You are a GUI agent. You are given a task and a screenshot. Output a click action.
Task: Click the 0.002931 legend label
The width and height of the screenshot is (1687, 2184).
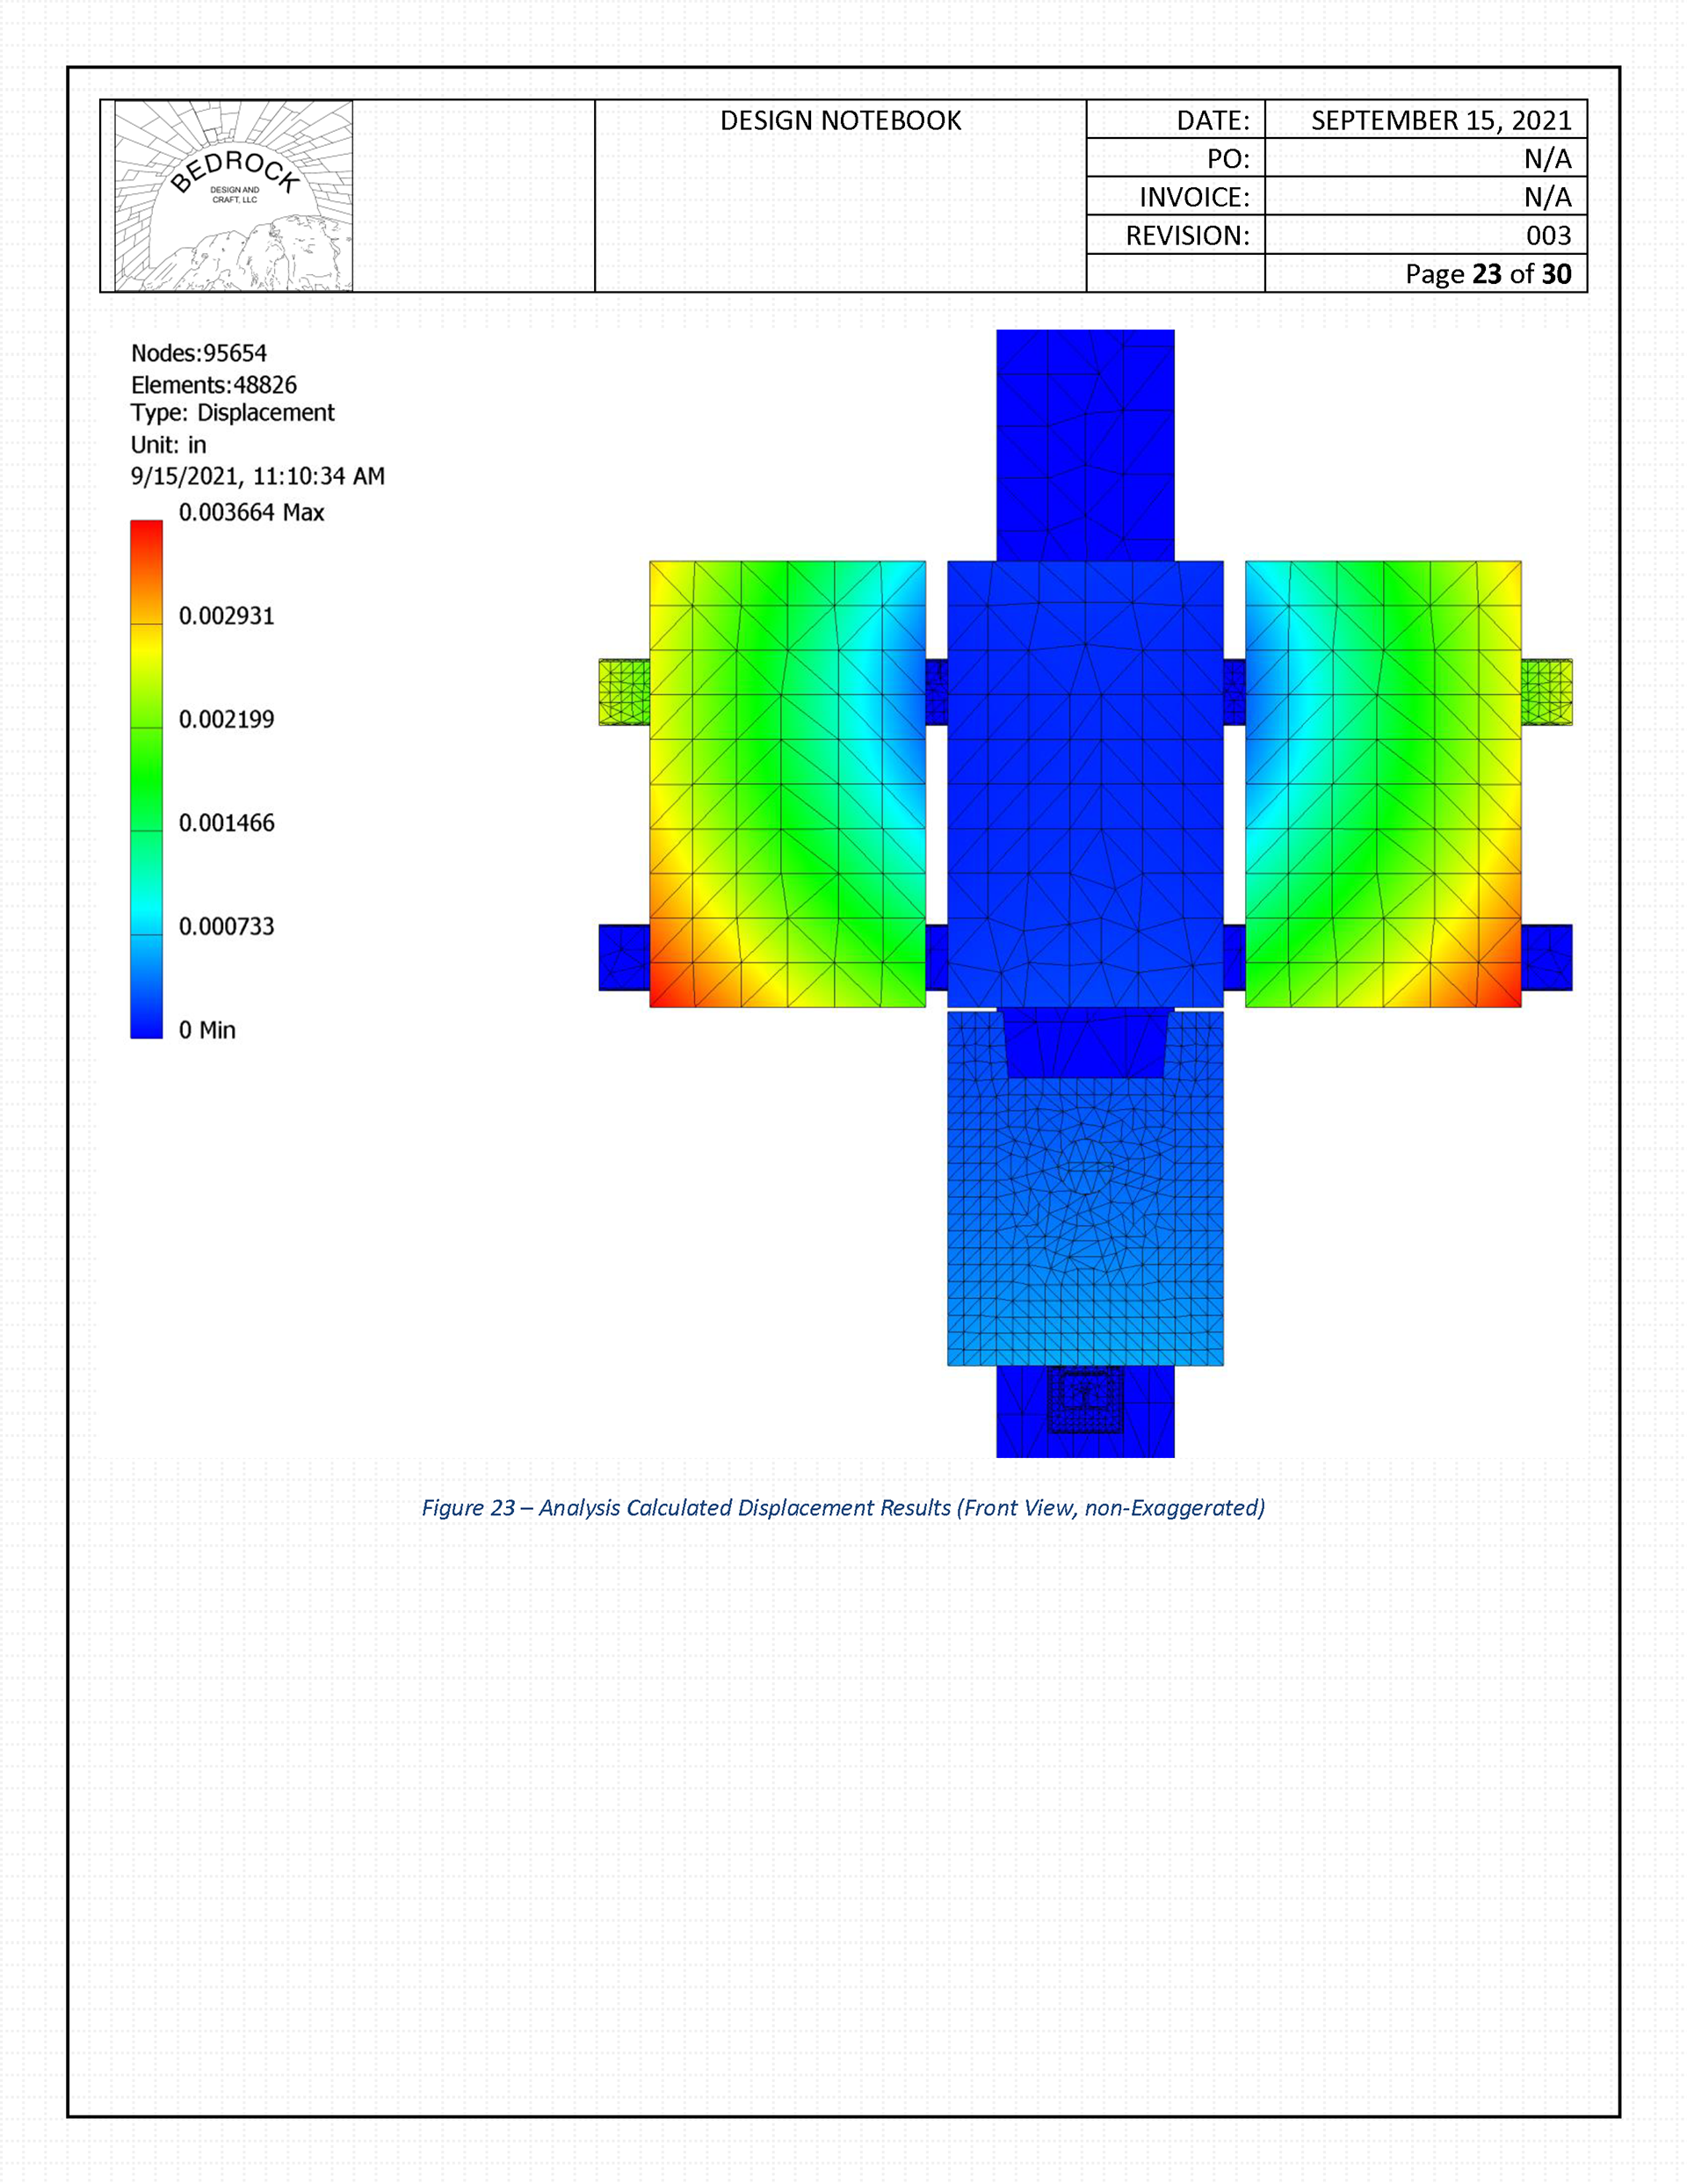226,616
